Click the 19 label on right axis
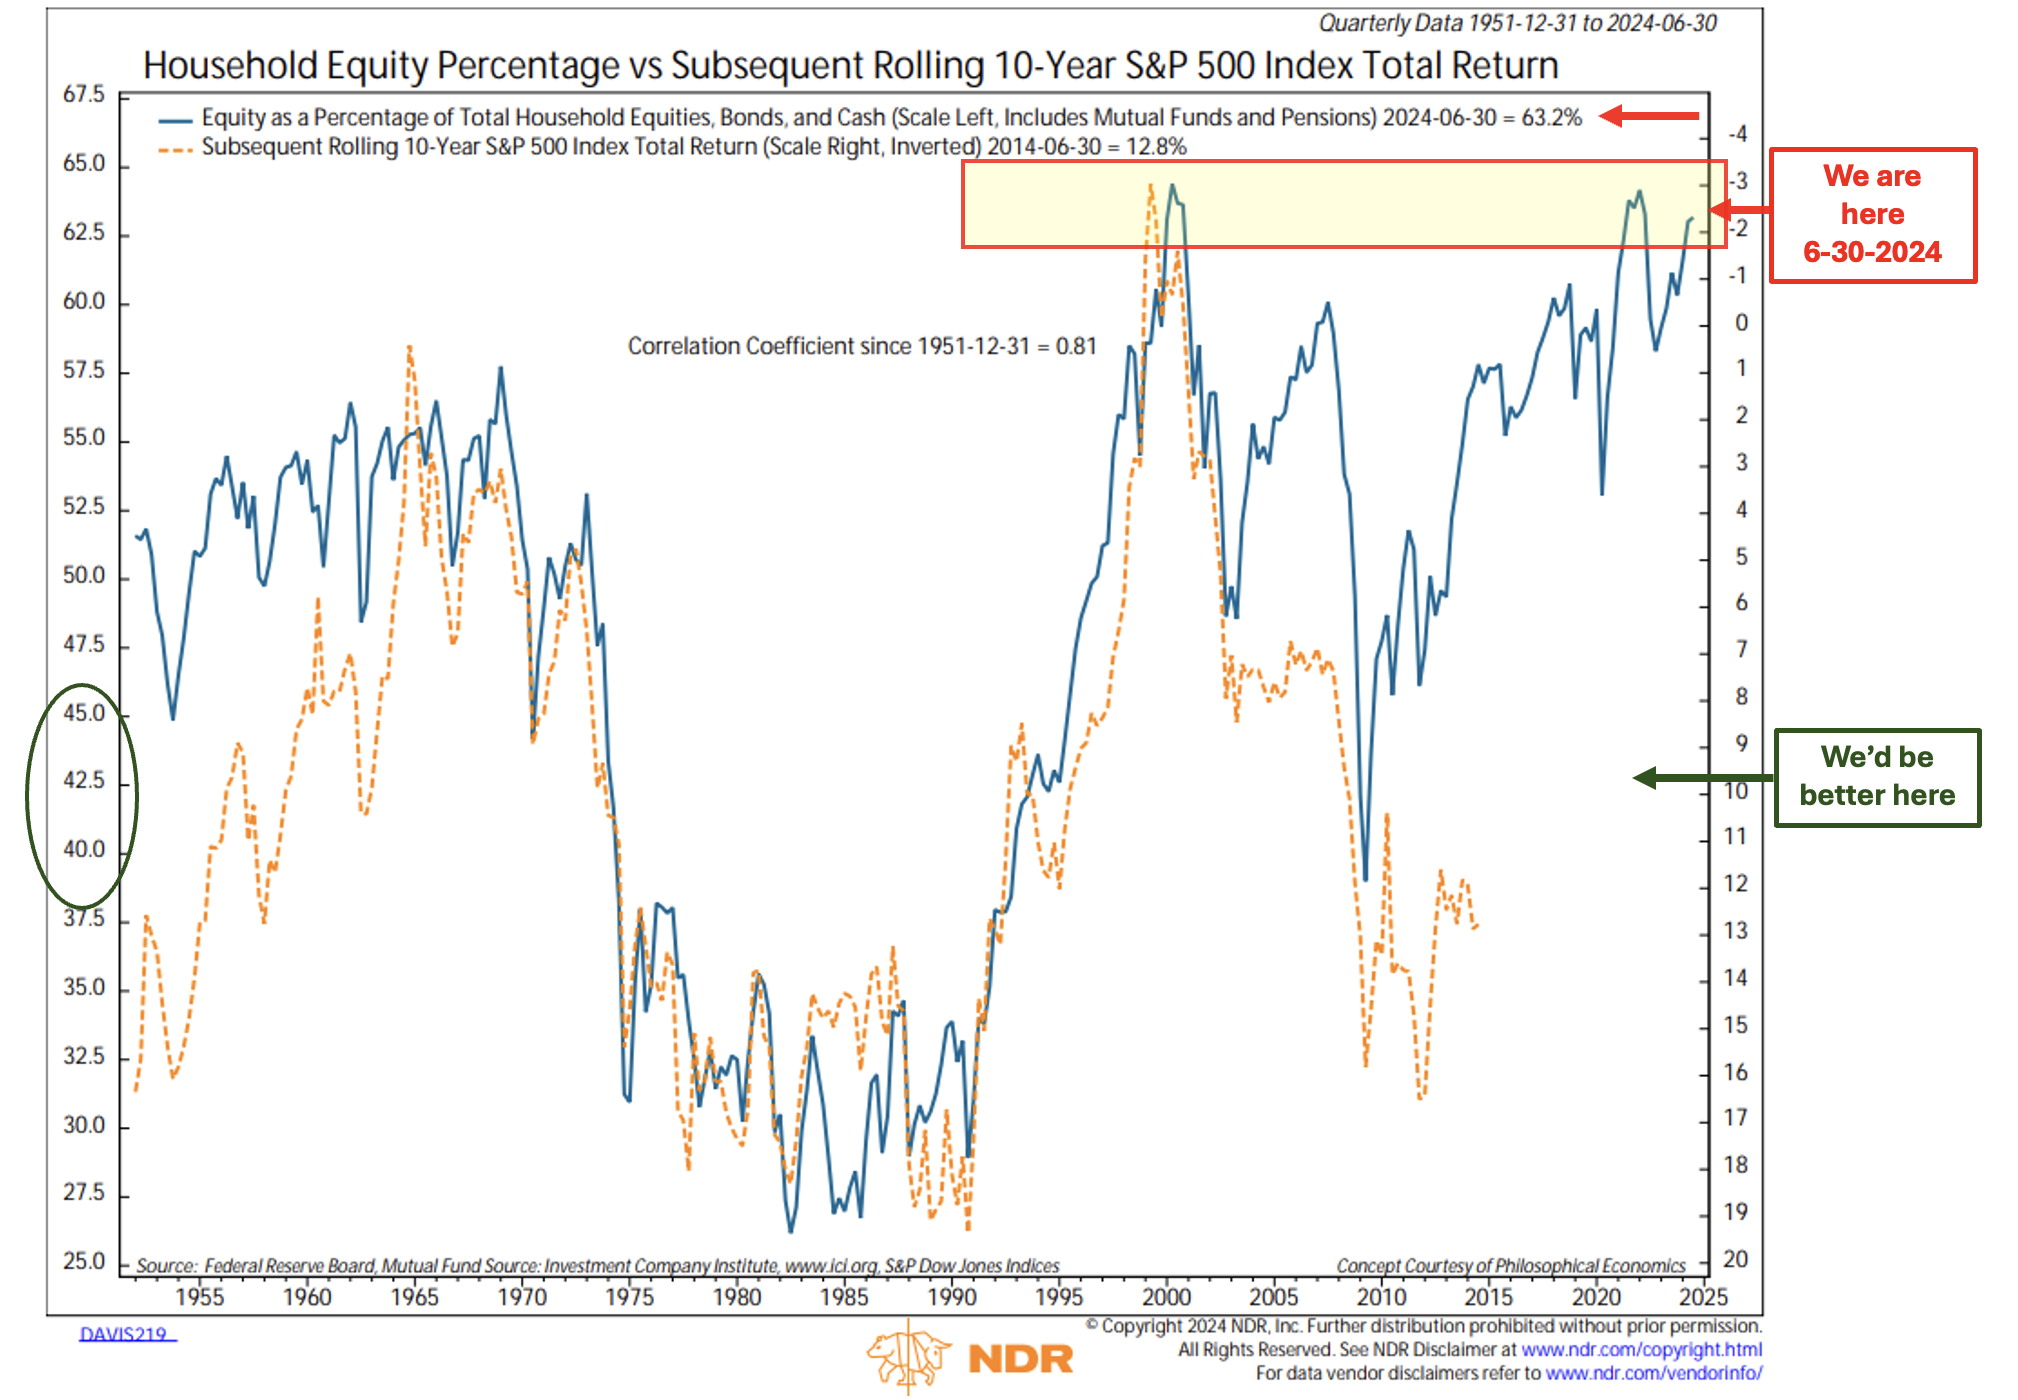This screenshot has height=1400, width=2018. [1736, 1213]
